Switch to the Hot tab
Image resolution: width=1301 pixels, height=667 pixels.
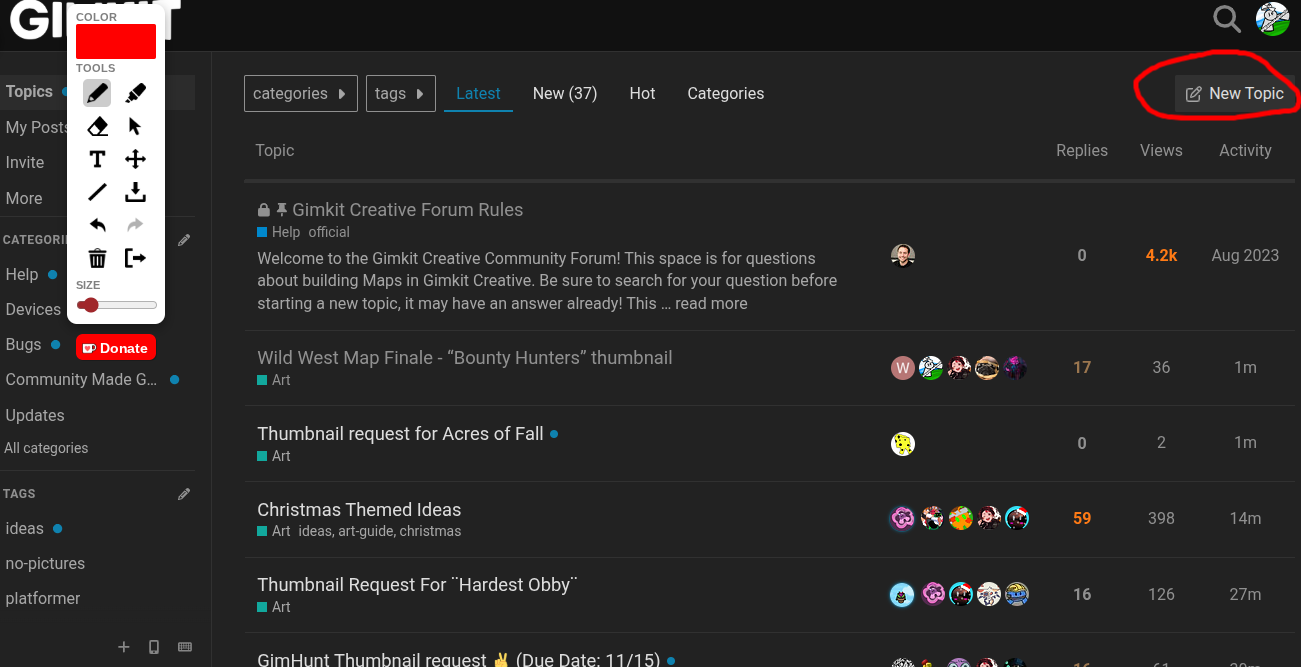(642, 93)
